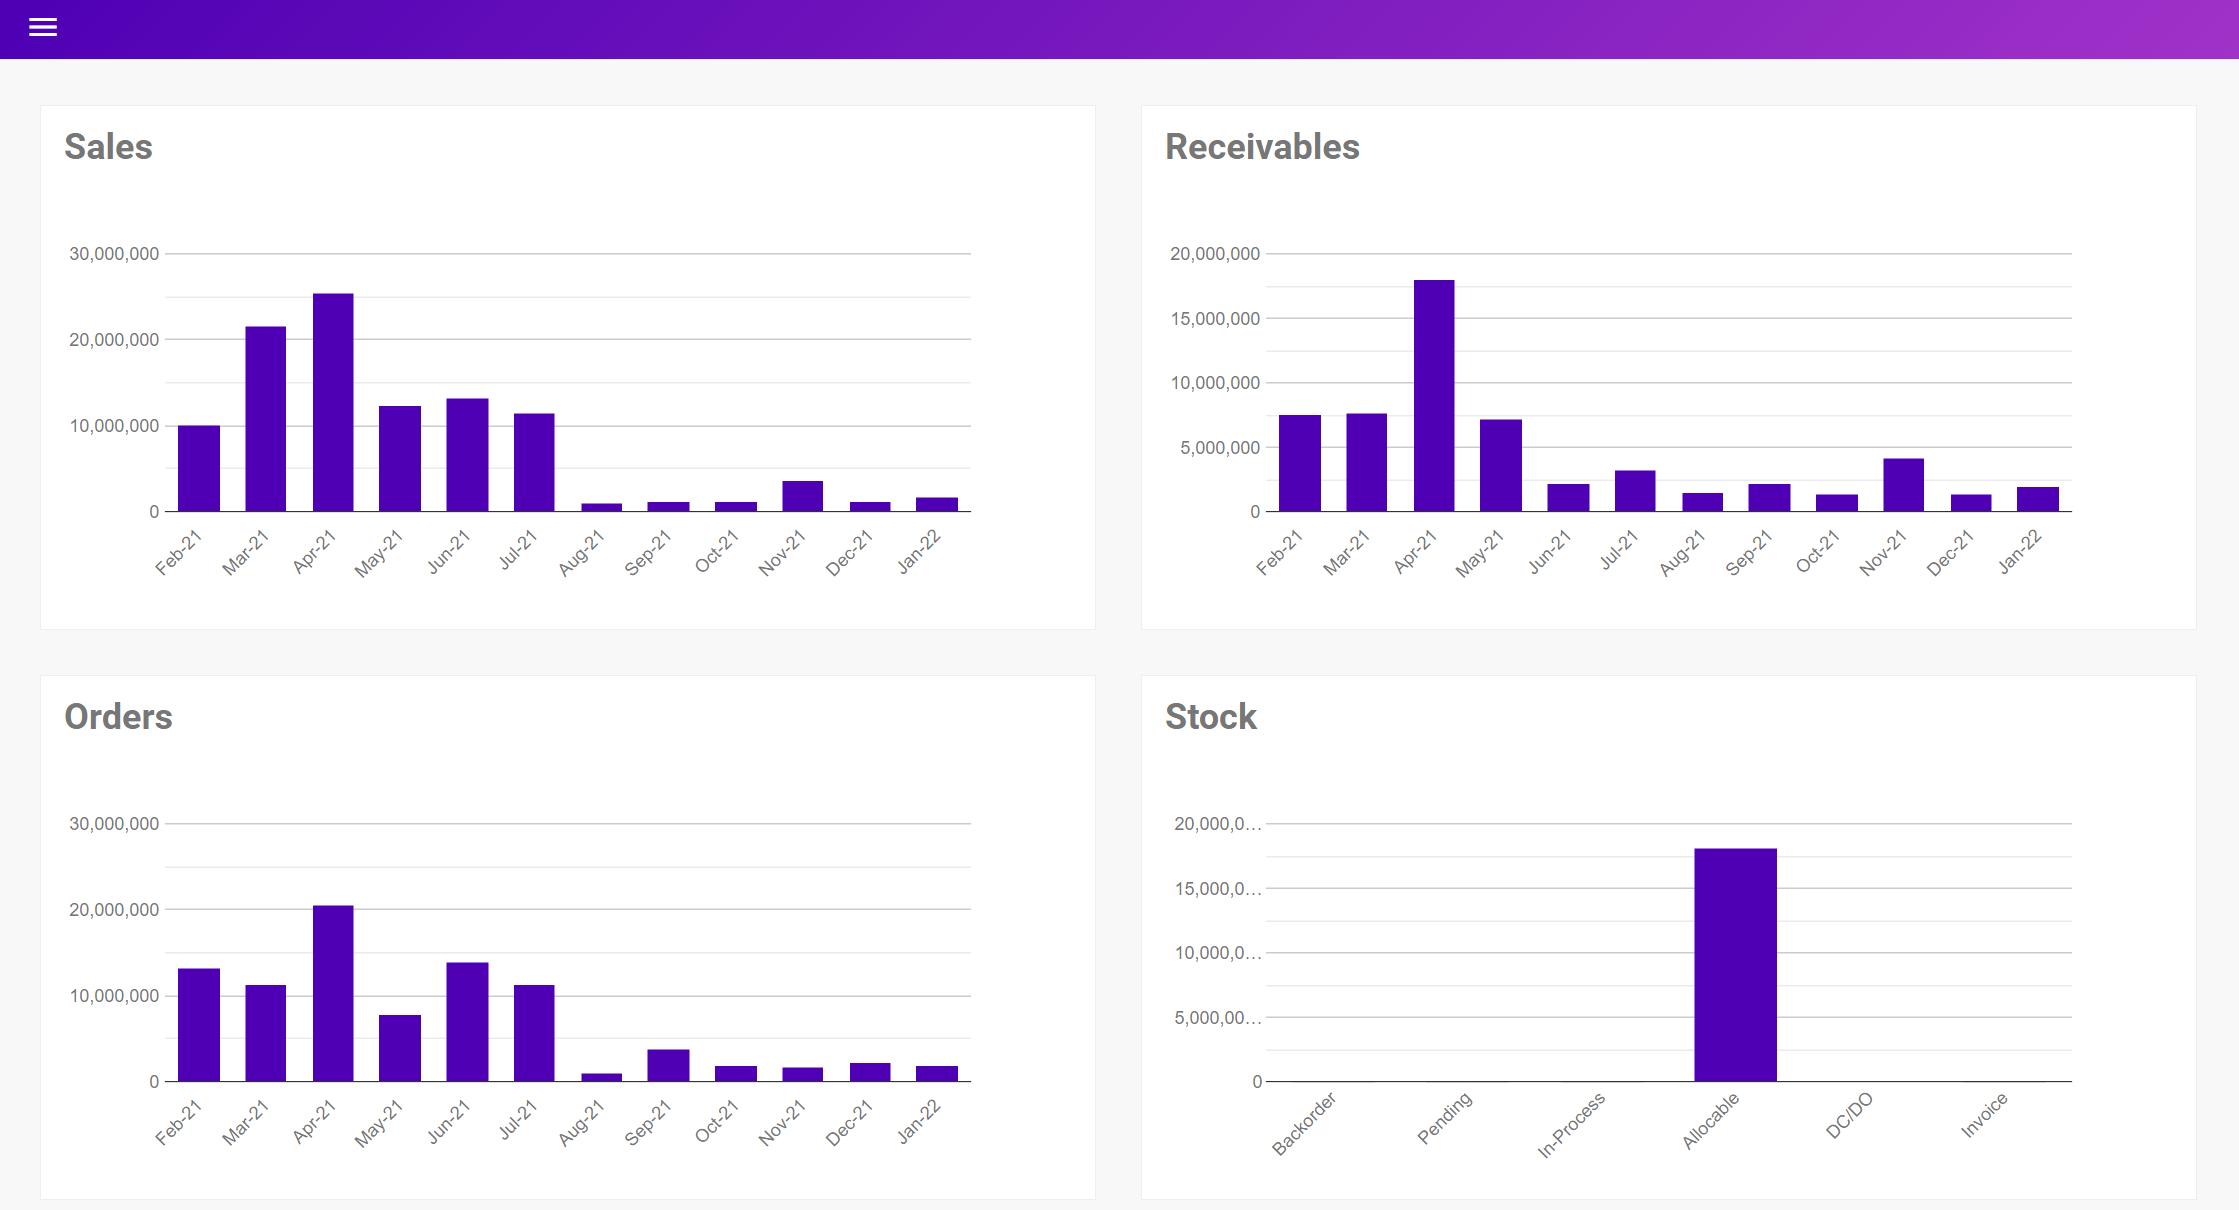Click the Backorder label in Stock chart
The height and width of the screenshot is (1210, 2239).
1304,1124
